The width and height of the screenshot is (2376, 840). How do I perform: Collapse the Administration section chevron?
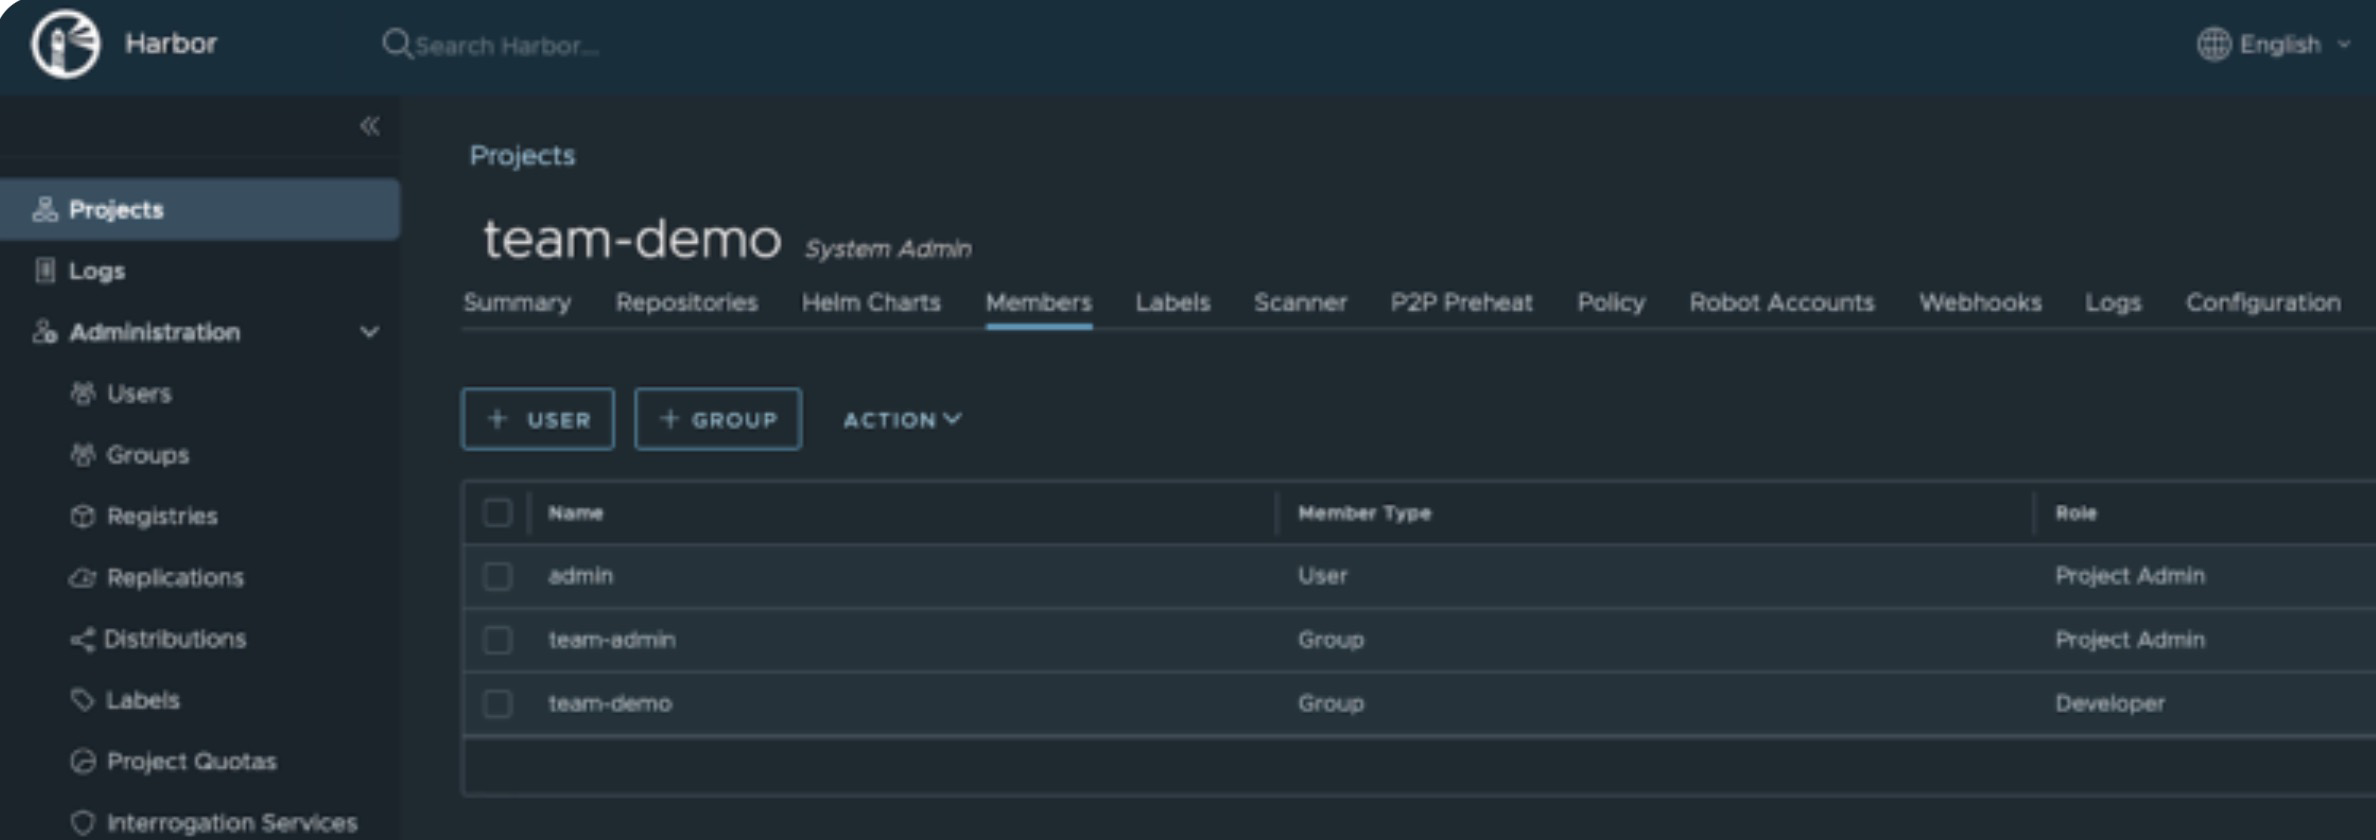tap(369, 332)
